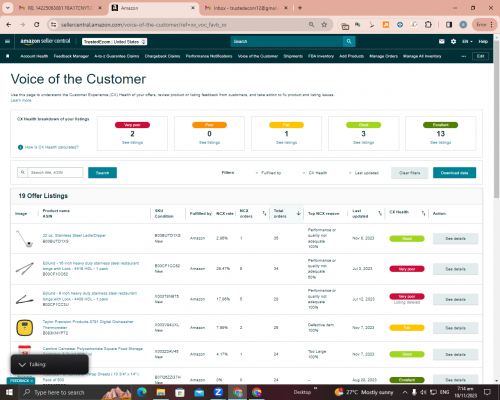Click the info icon next to How is CX Health calculated
The width and height of the screenshot is (500, 400).
coord(20,147)
